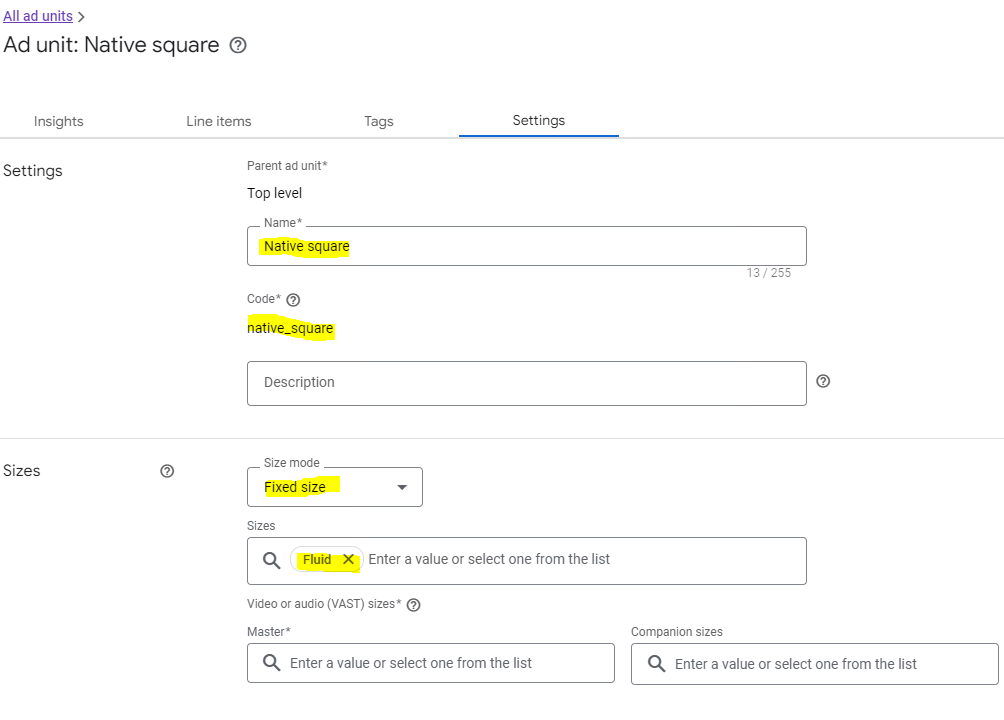Click the search icon in Sizes field
Image resolution: width=1004 pixels, height=720 pixels.
(271, 560)
